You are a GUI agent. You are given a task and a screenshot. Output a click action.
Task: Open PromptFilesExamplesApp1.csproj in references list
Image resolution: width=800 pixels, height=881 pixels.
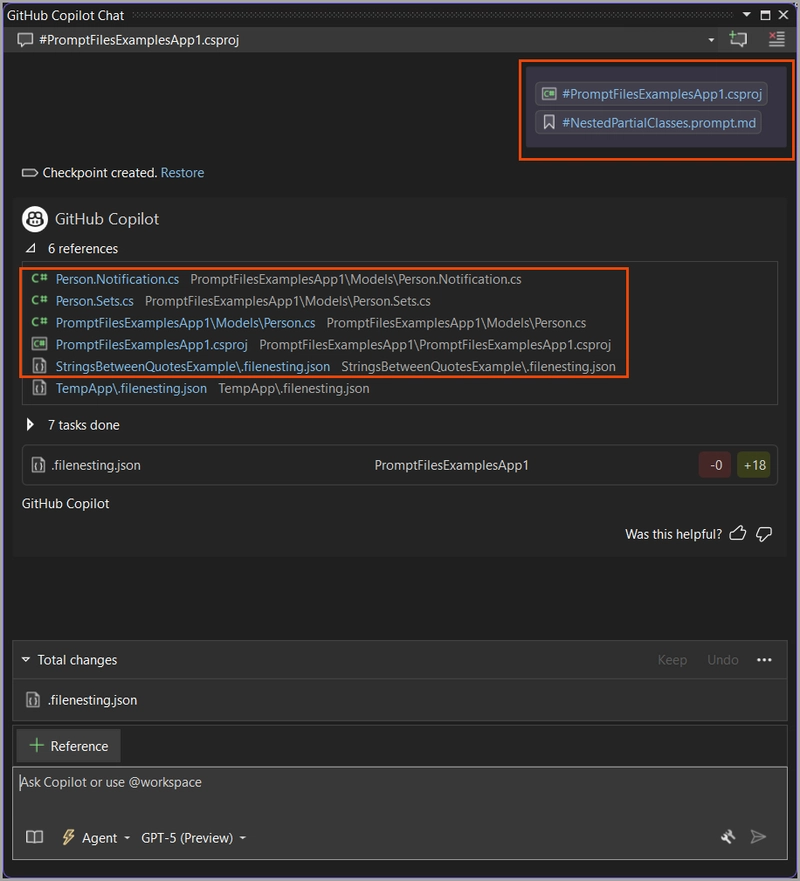click(x=152, y=344)
